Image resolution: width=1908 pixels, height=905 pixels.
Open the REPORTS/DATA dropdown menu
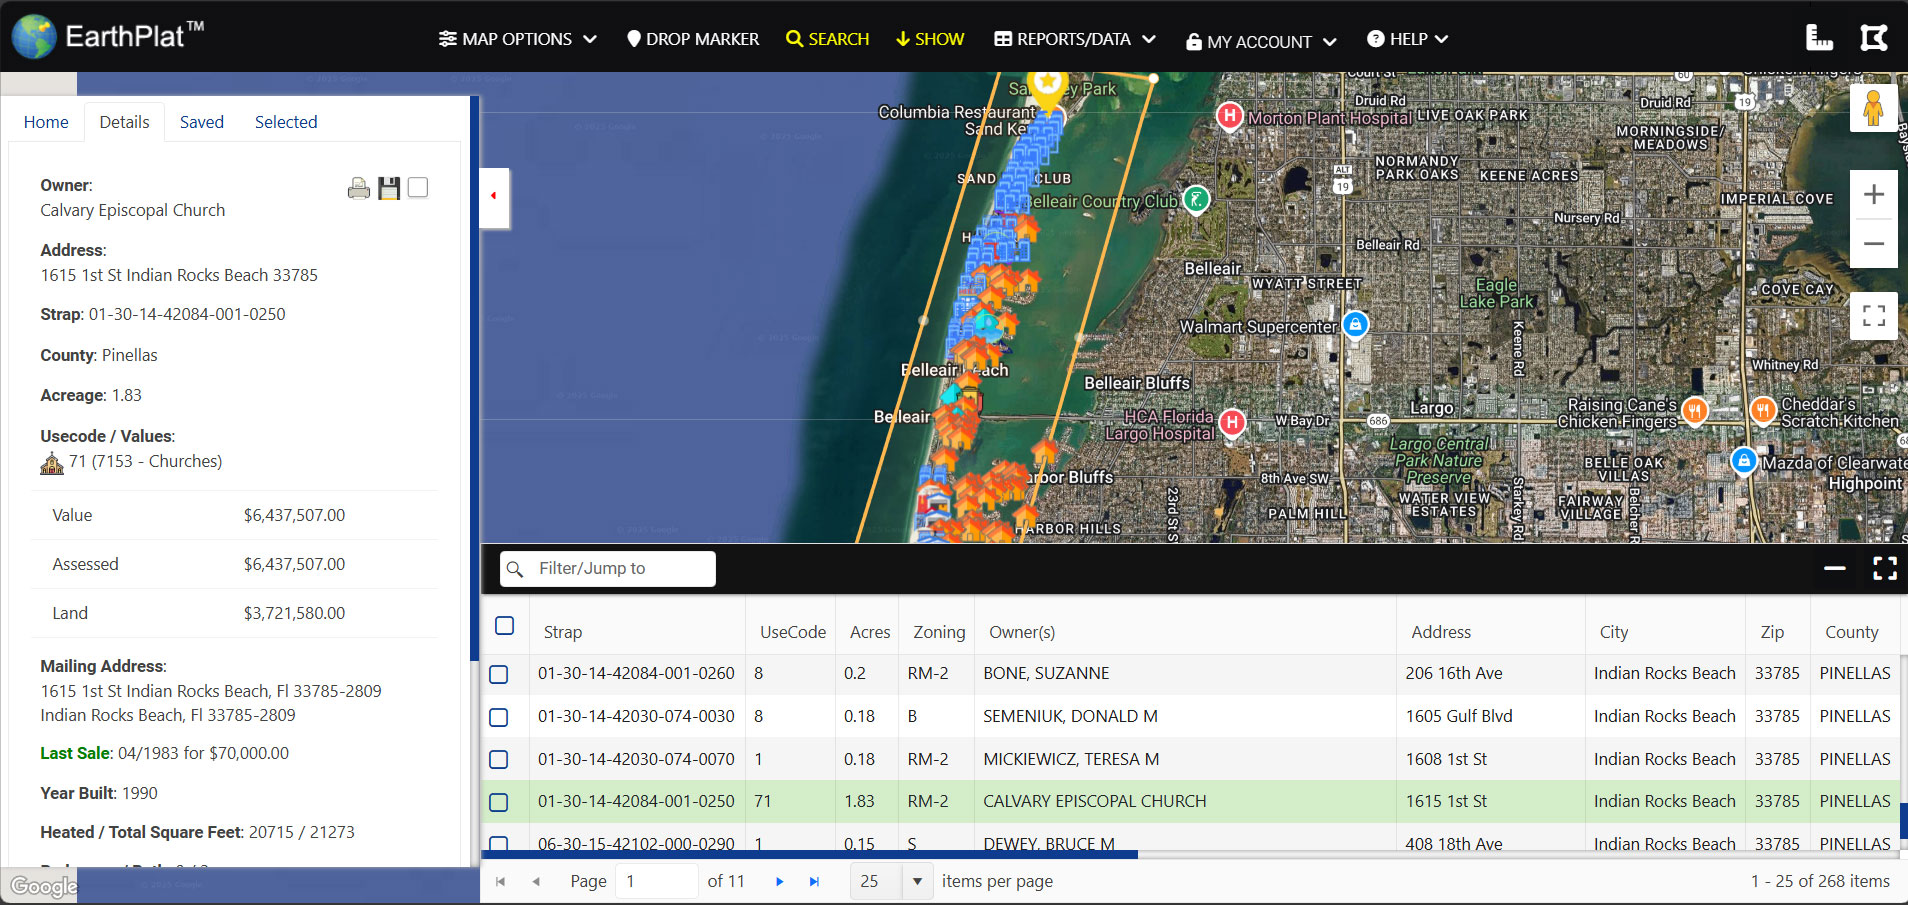click(x=1075, y=39)
